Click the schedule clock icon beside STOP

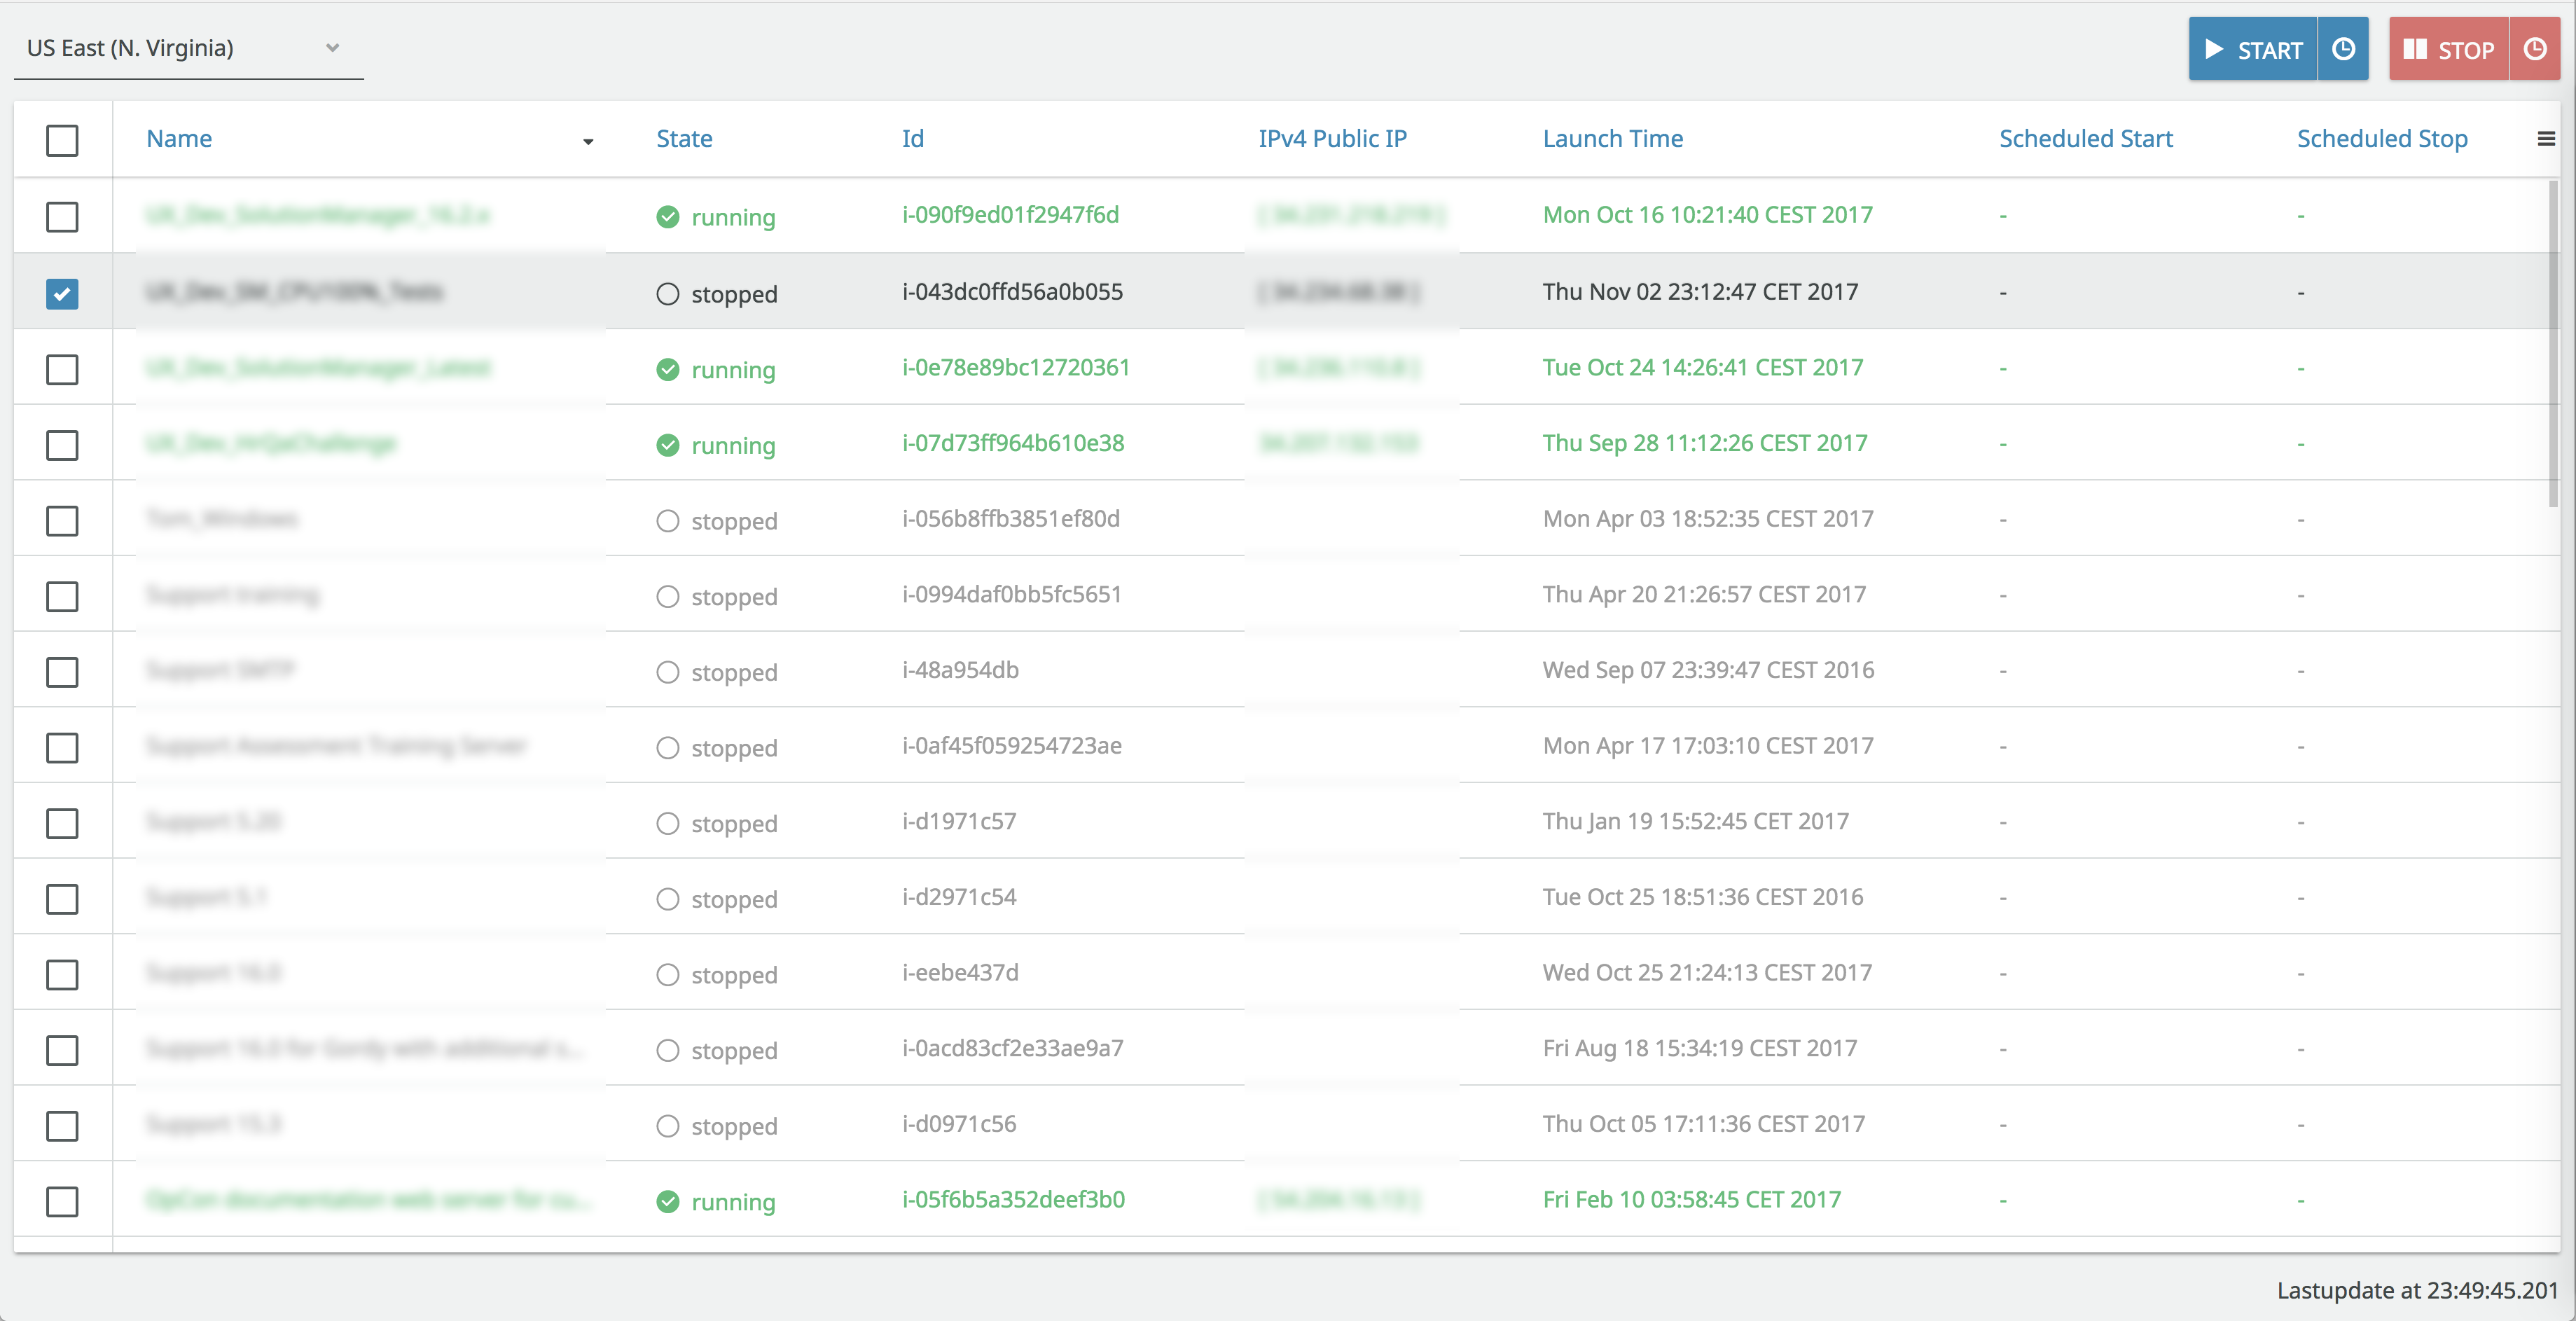[2534, 49]
